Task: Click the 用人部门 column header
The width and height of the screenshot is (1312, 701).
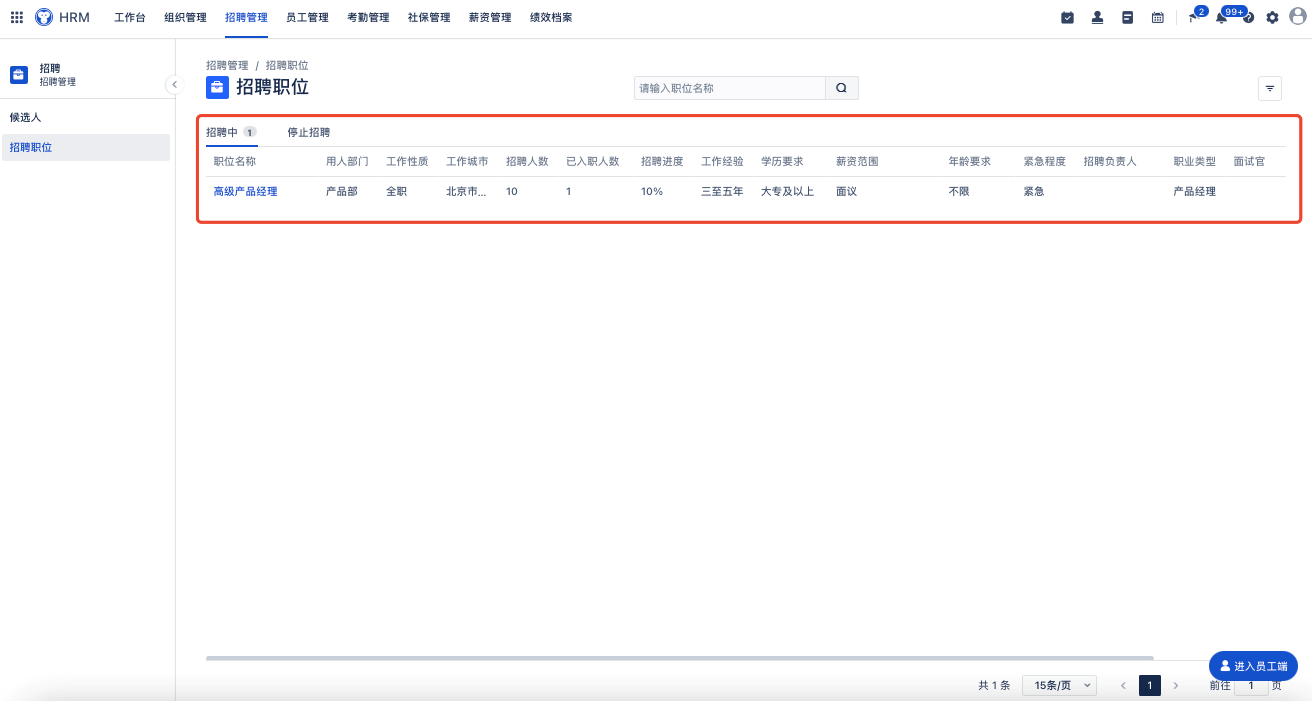Action: (347, 161)
